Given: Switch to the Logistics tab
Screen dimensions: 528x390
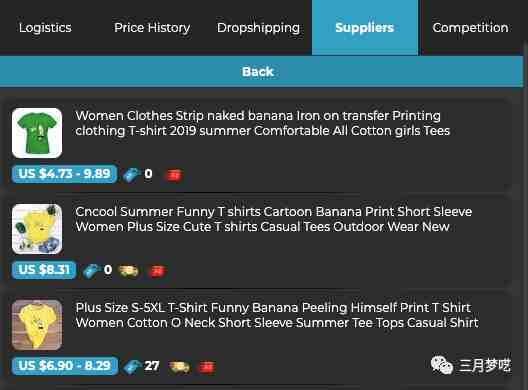Looking at the screenshot, I should click(x=45, y=28).
